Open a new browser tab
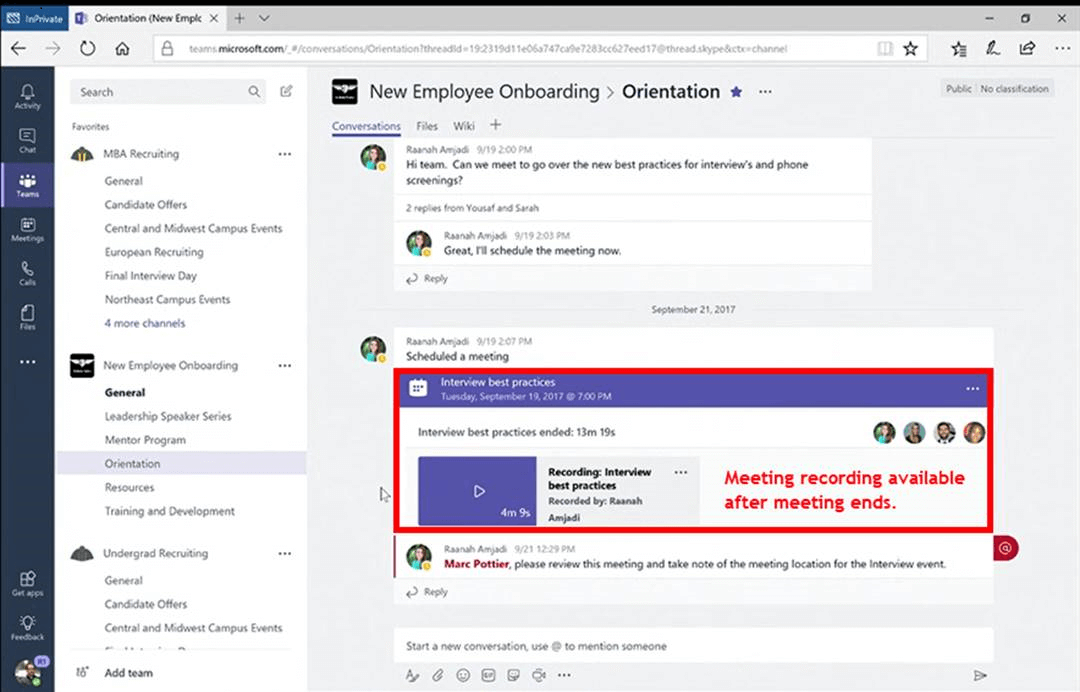 pyautogui.click(x=239, y=19)
